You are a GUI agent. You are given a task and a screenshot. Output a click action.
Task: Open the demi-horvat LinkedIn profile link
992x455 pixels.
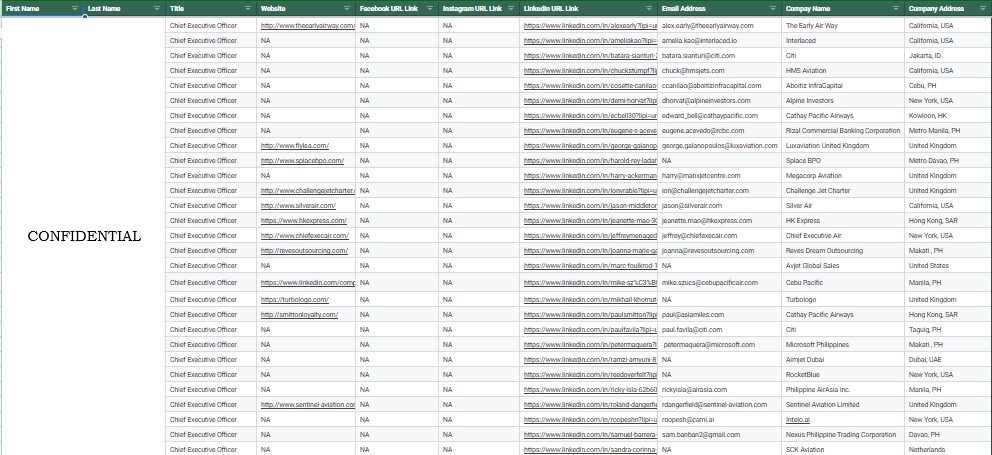click(590, 101)
